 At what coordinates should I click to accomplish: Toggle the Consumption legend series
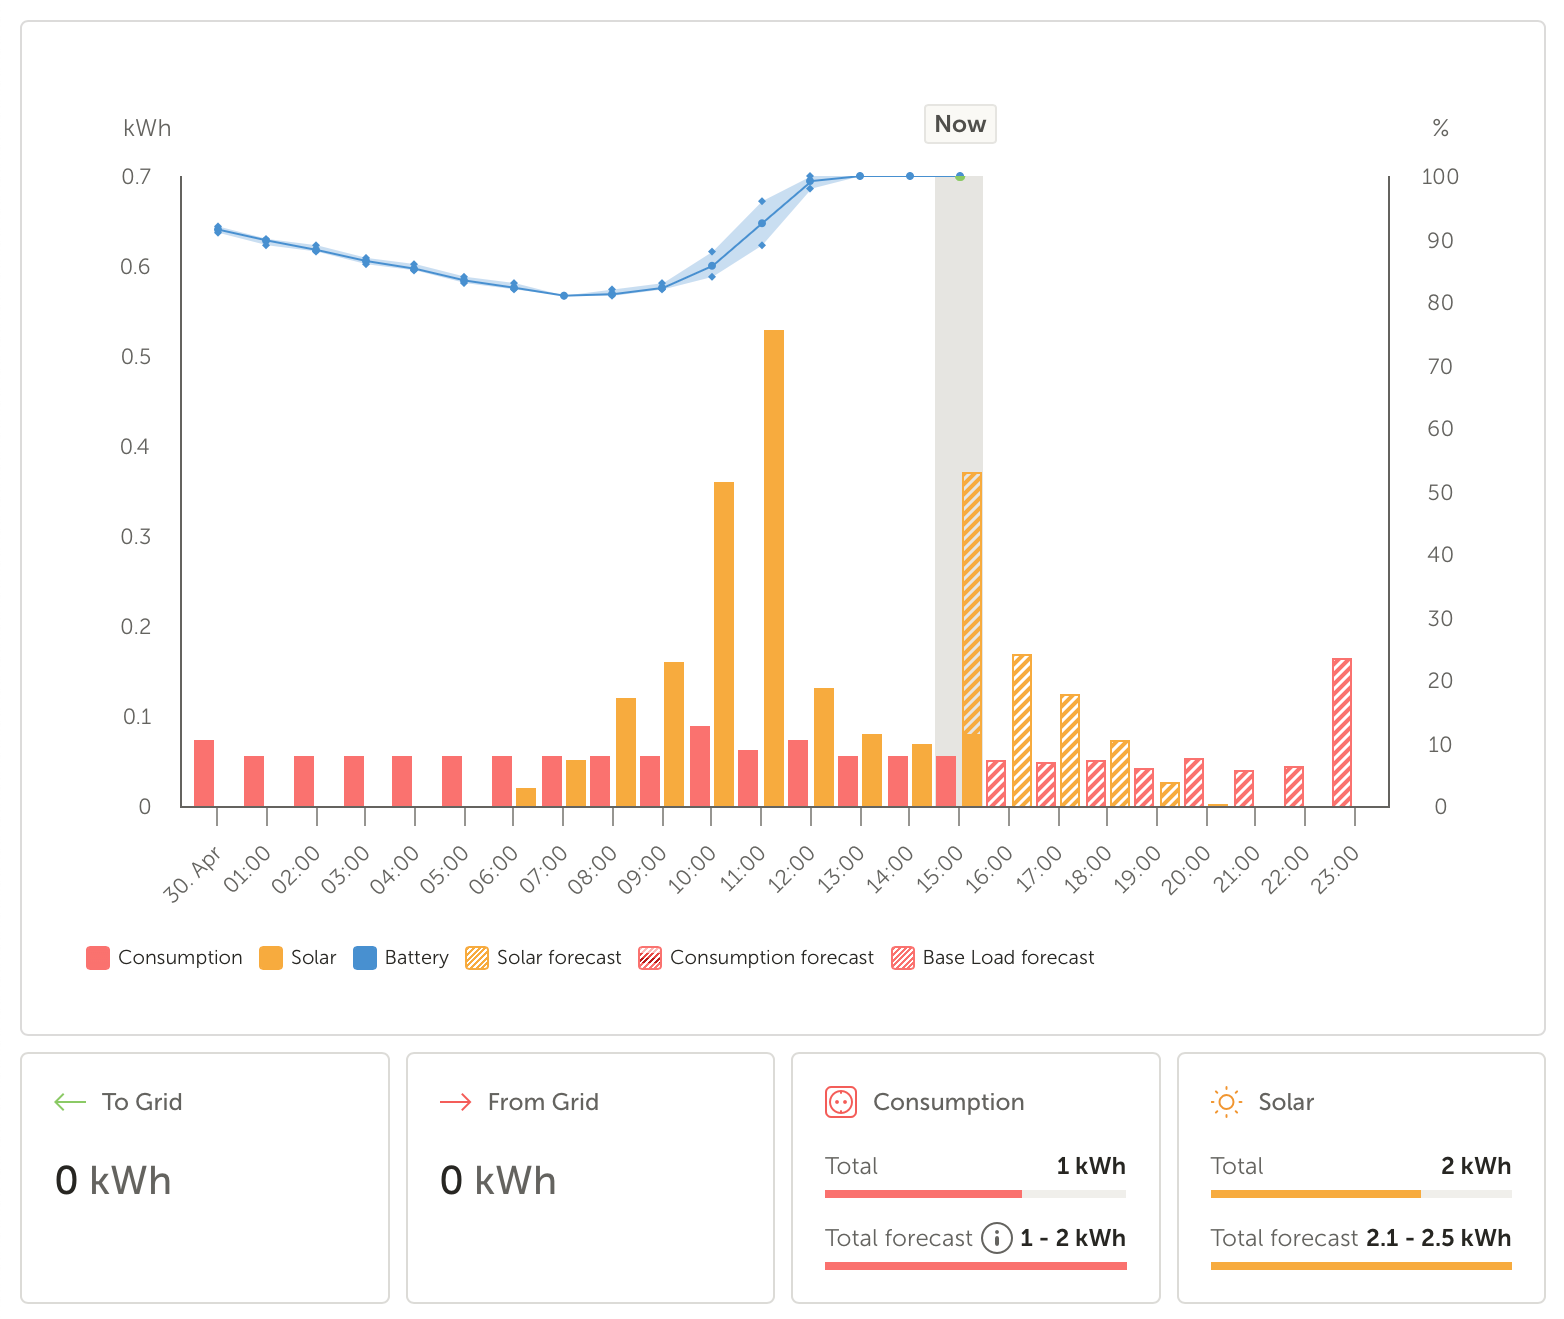click(165, 958)
